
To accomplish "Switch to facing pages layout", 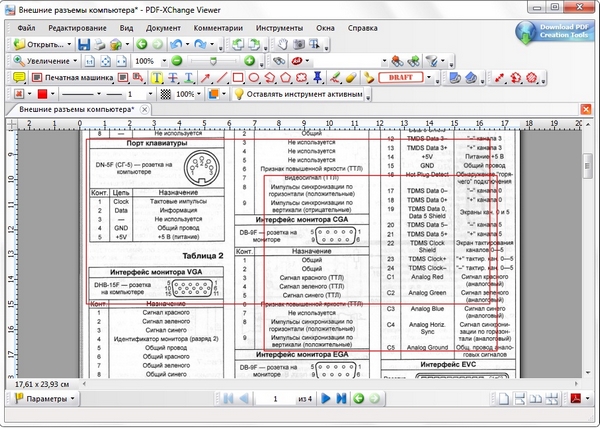I will tap(535, 399).
